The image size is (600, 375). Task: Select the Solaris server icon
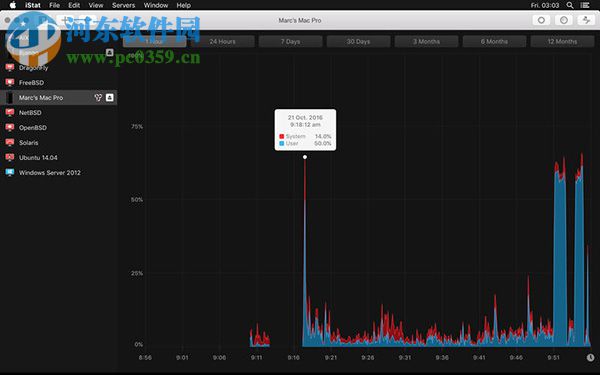pos(10,142)
